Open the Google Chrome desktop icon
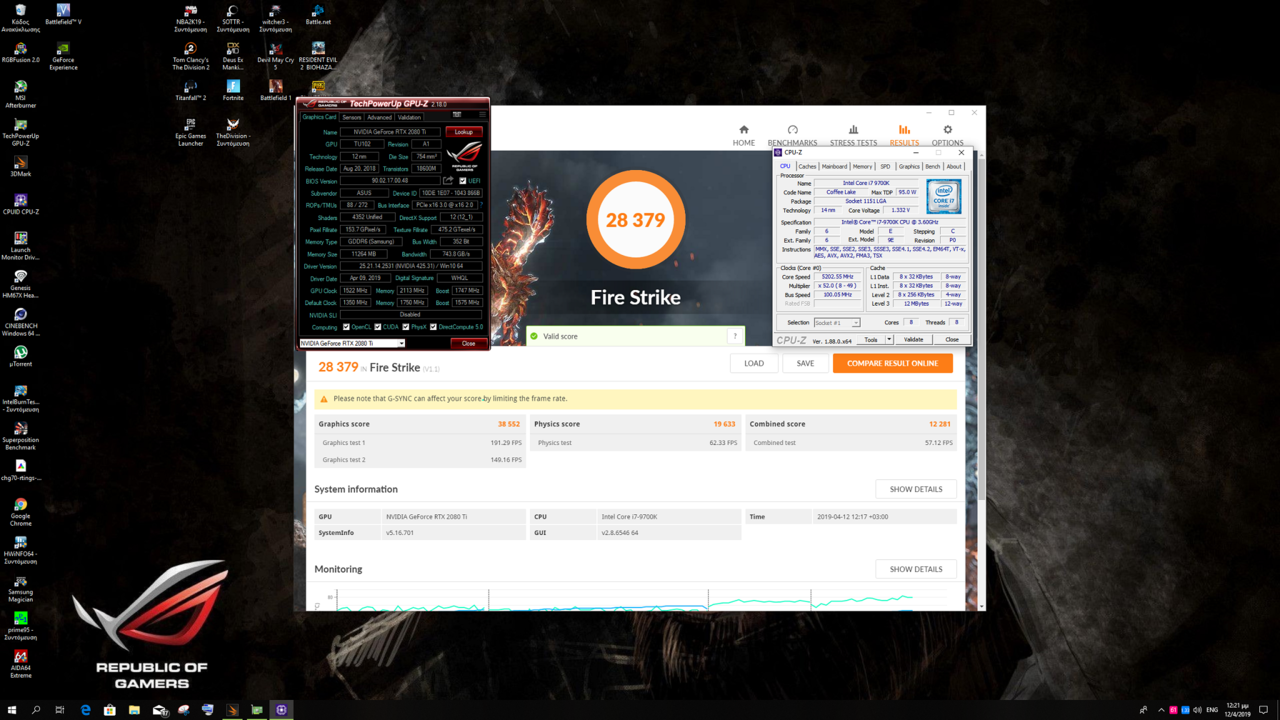 [20, 512]
